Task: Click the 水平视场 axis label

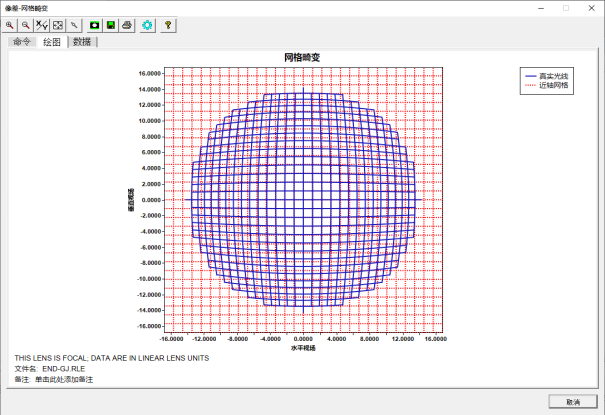Action: pyautogui.click(x=303, y=348)
